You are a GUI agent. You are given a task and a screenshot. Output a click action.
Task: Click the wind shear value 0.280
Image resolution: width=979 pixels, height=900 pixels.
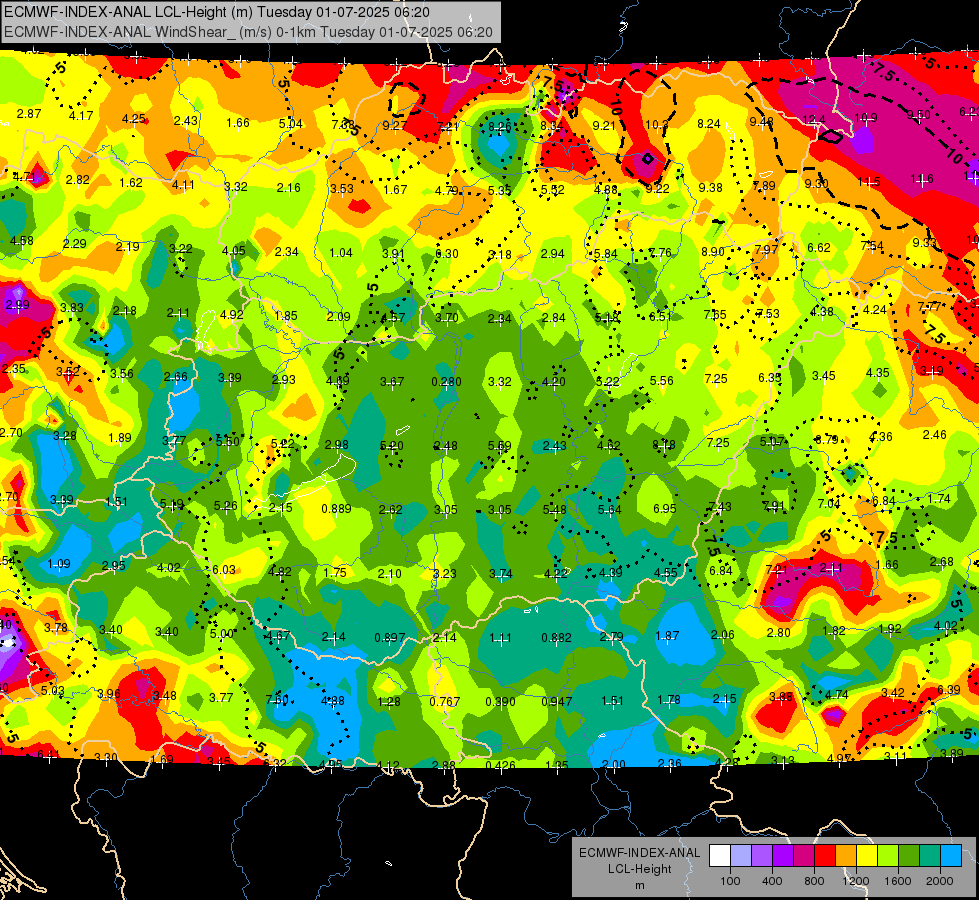[x=446, y=382]
